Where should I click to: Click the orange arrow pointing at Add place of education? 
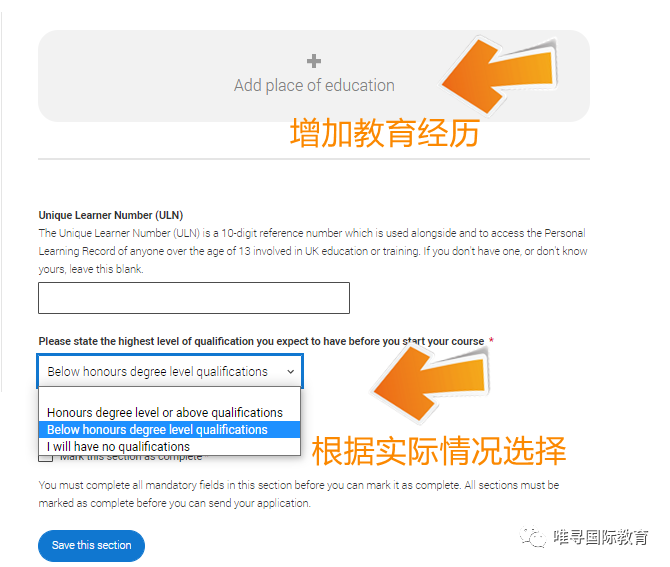[x=499, y=76]
